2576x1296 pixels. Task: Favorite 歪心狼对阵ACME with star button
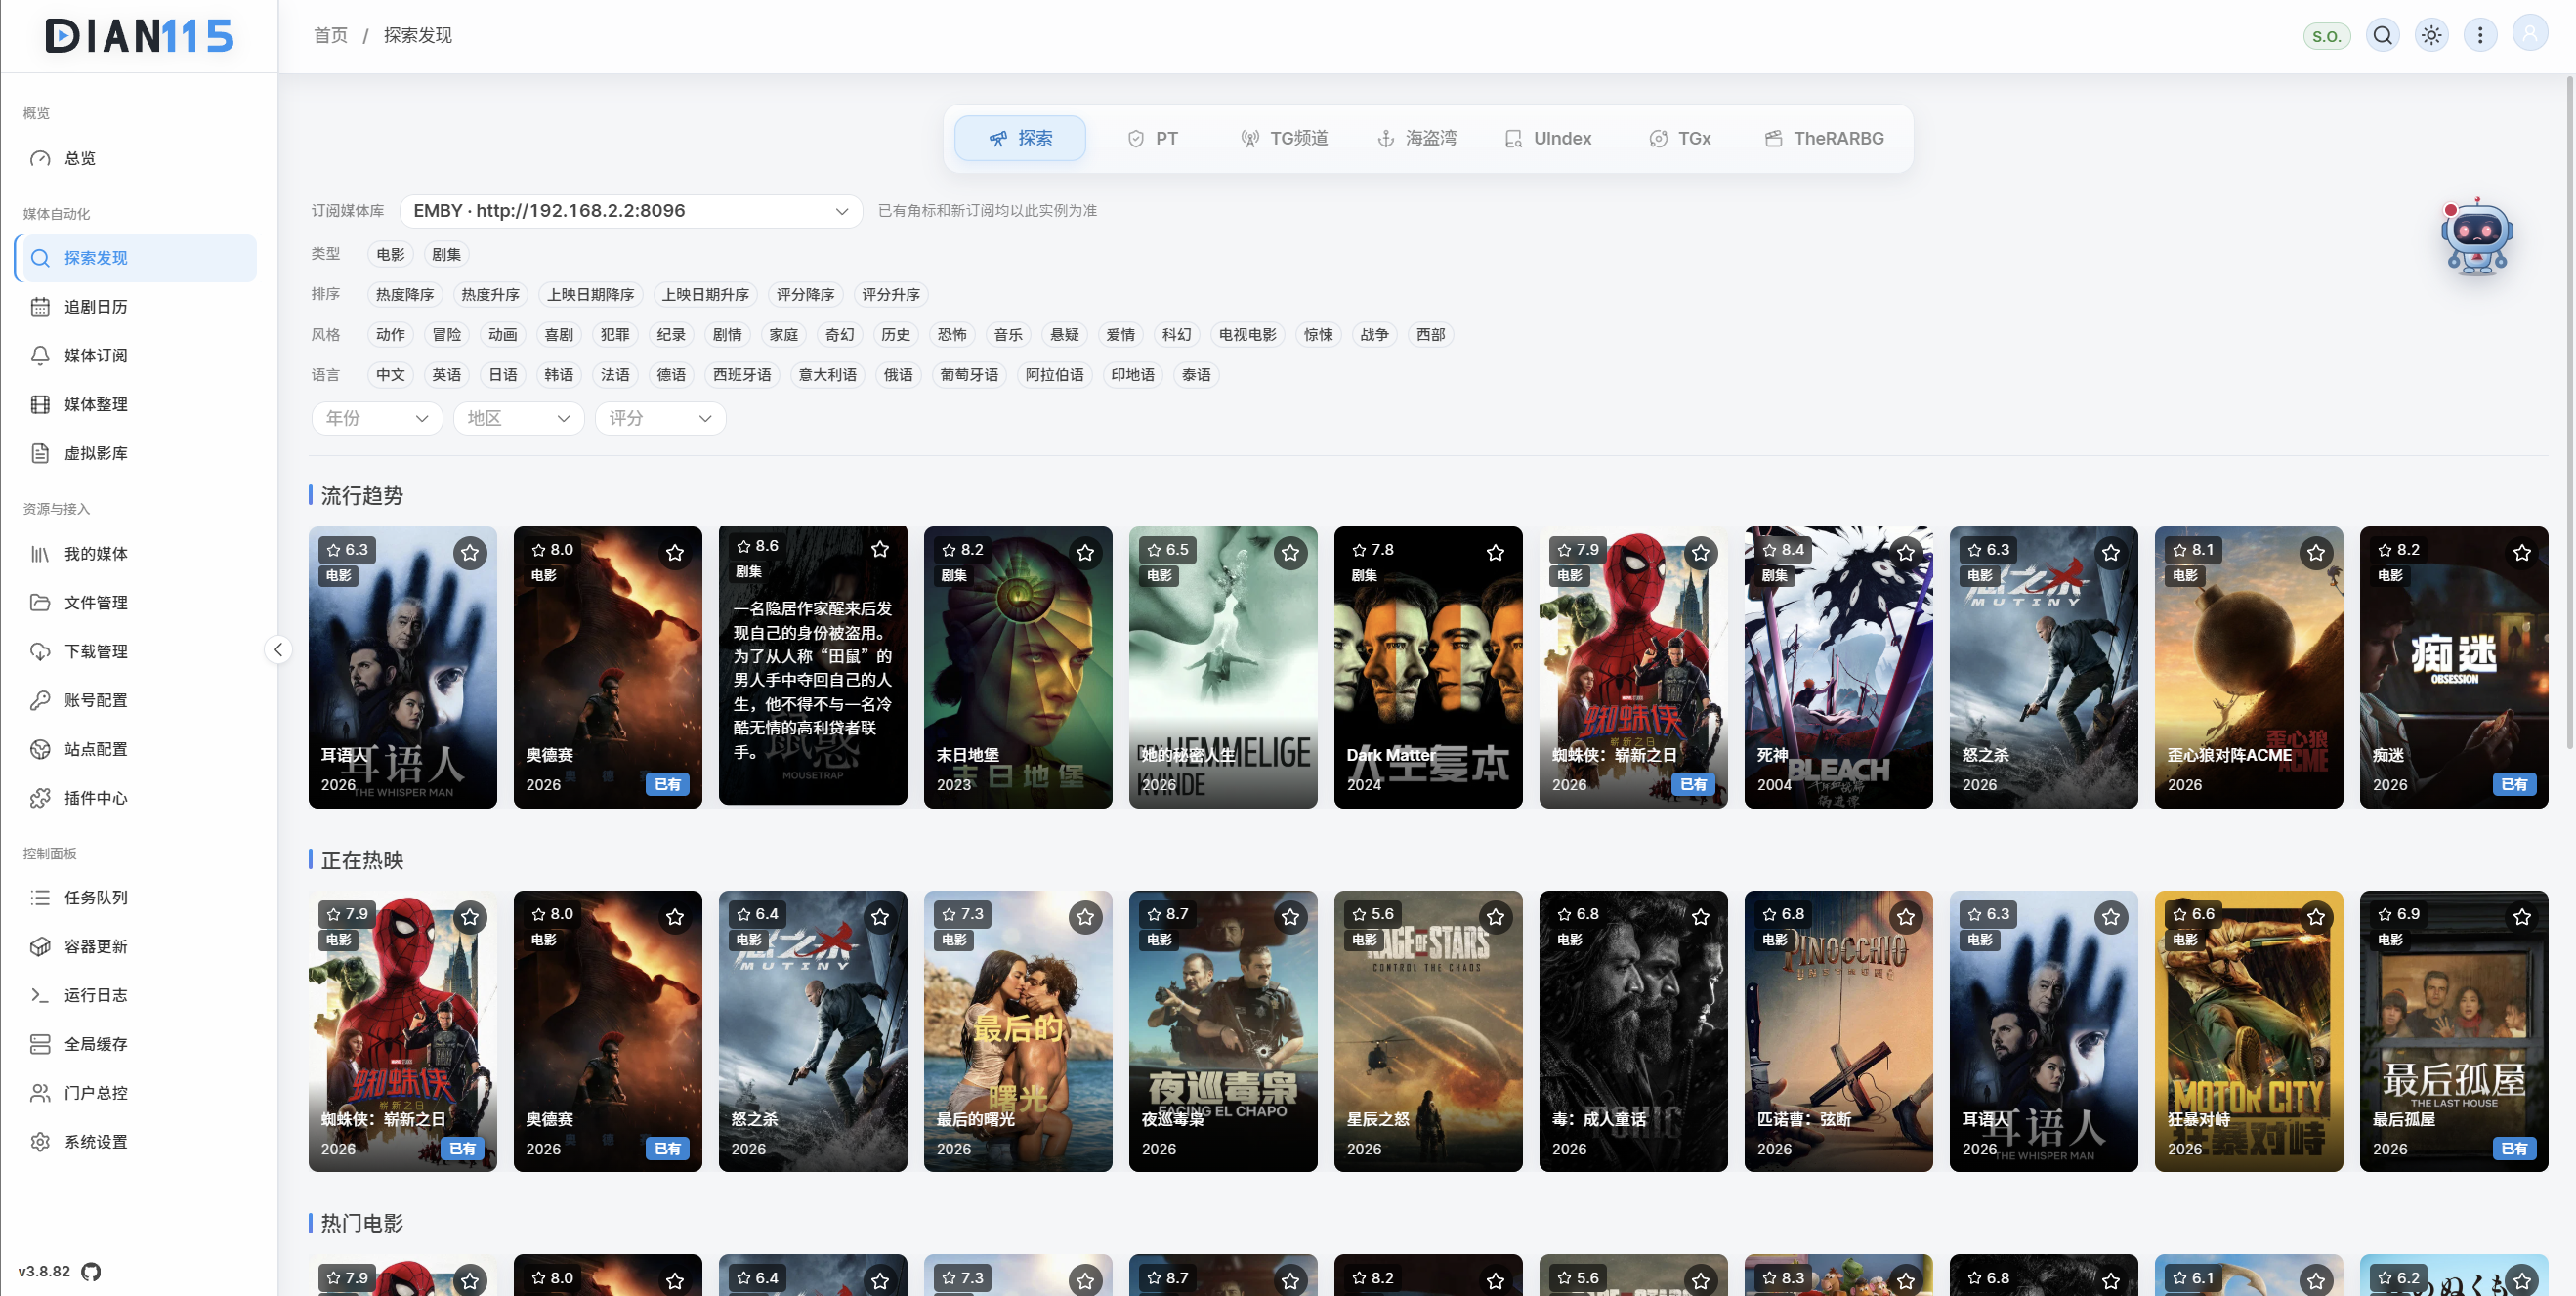coord(2316,553)
